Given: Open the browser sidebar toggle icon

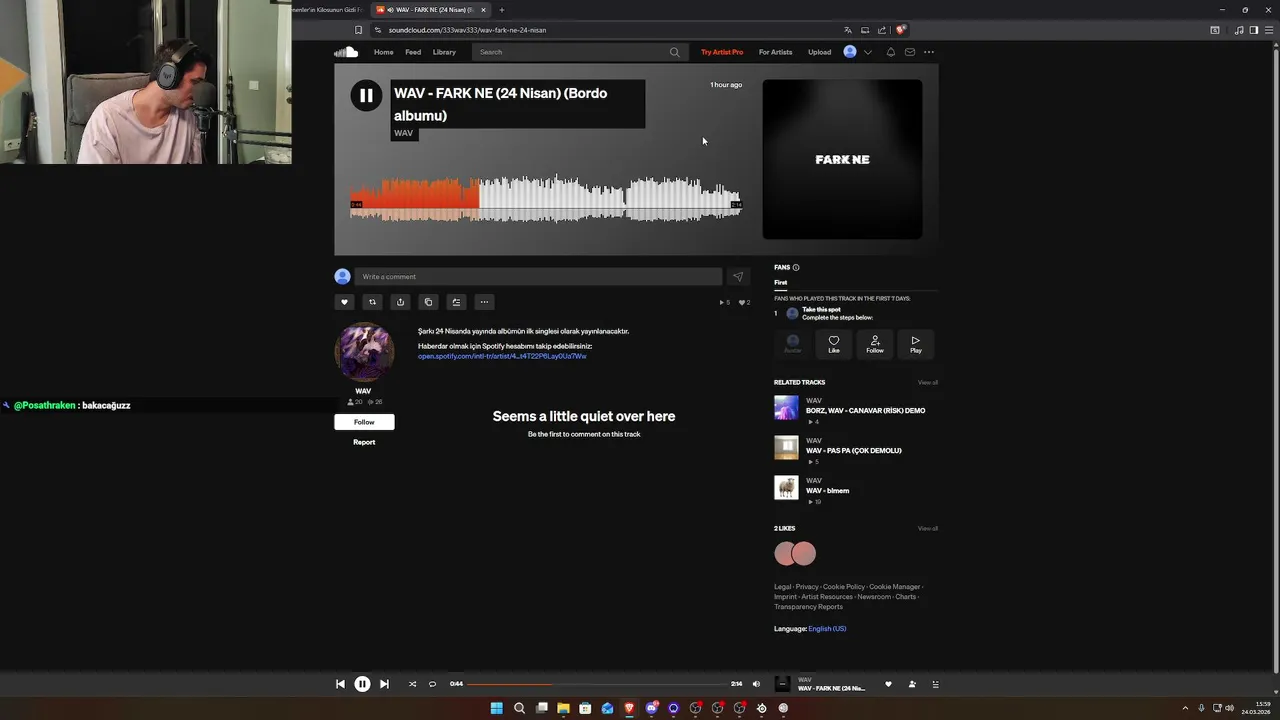Looking at the screenshot, I should pyautogui.click(x=1253, y=30).
